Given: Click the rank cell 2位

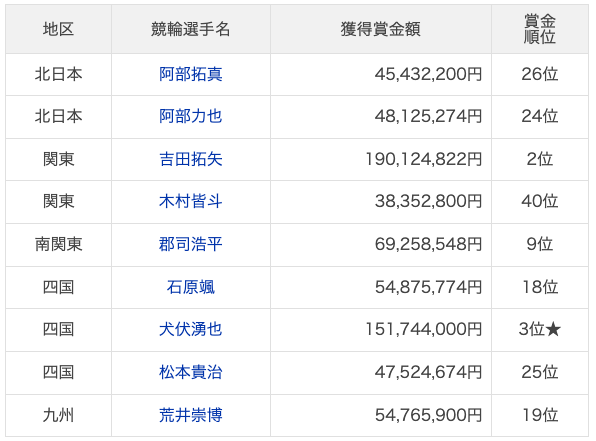Looking at the screenshot, I should click(540, 159).
